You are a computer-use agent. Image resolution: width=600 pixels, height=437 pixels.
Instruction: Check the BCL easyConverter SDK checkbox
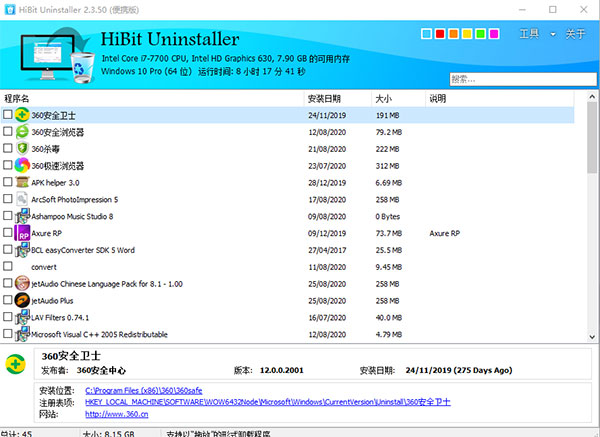tap(8, 249)
